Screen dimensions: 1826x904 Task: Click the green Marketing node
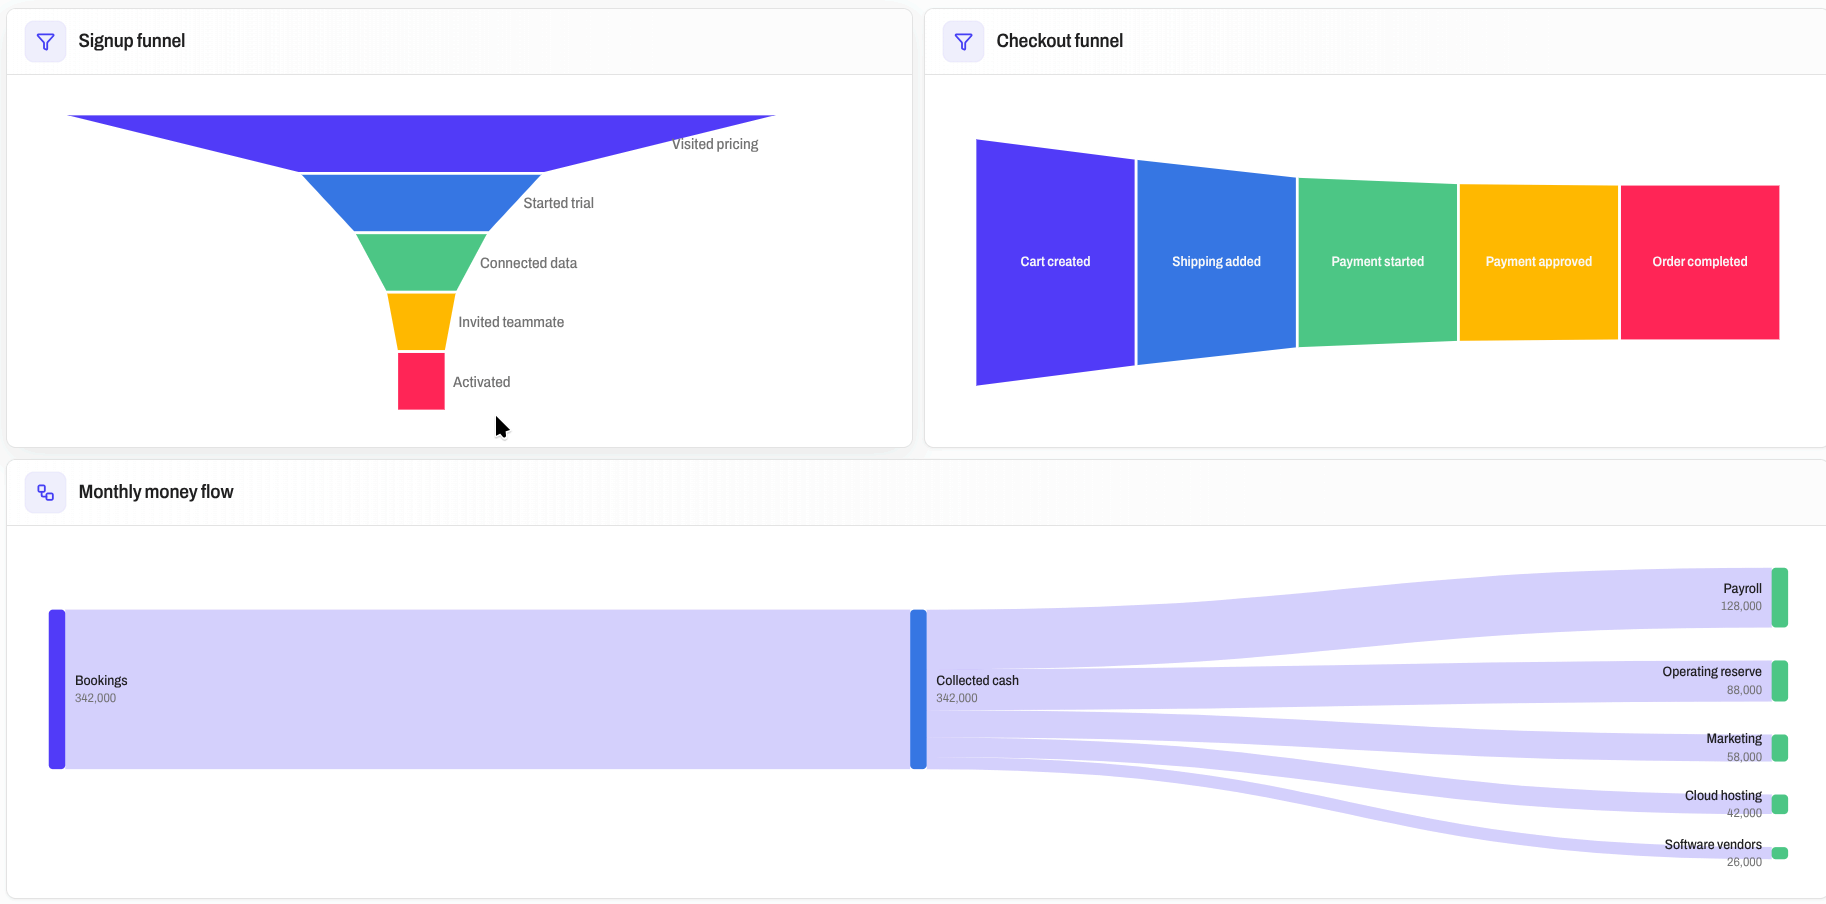(x=1779, y=748)
